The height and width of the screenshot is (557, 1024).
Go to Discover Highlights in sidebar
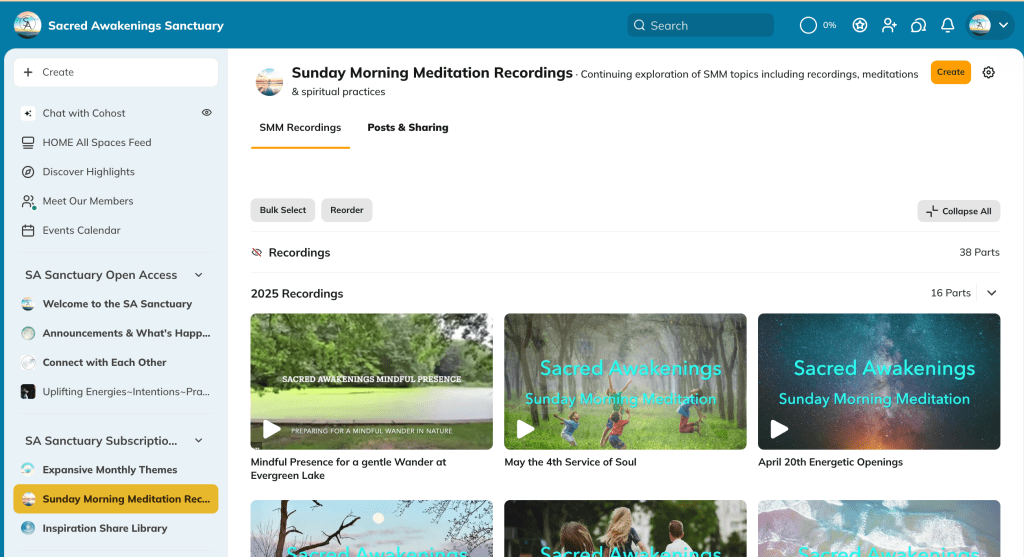[88, 172]
